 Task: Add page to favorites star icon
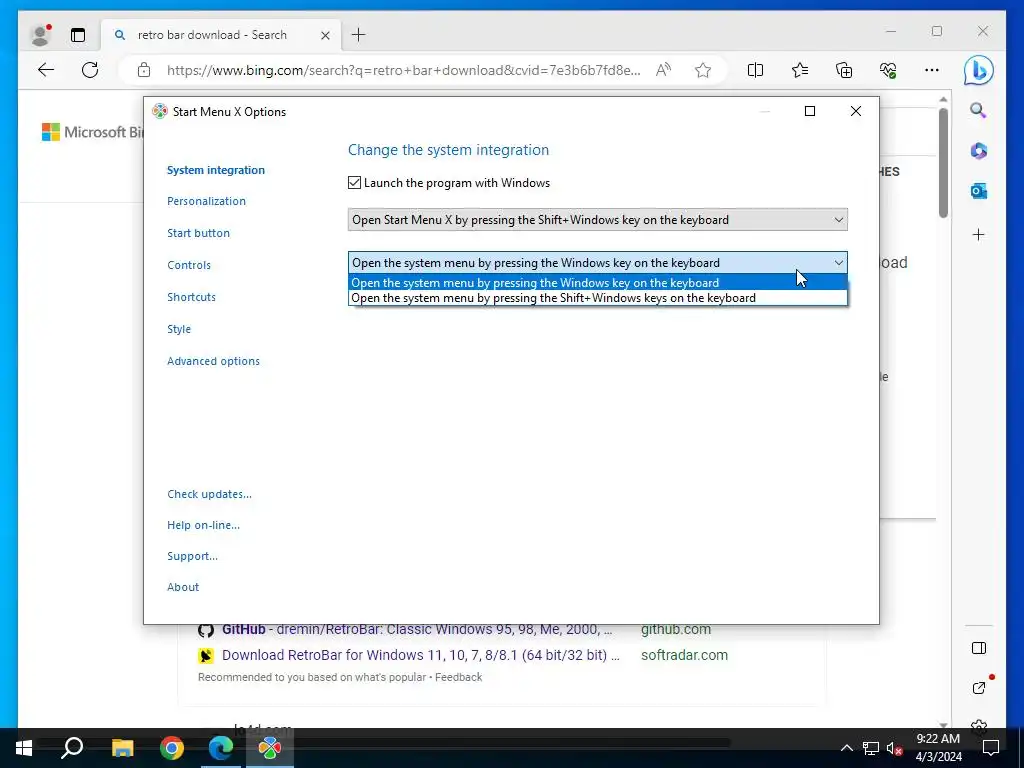(x=703, y=70)
